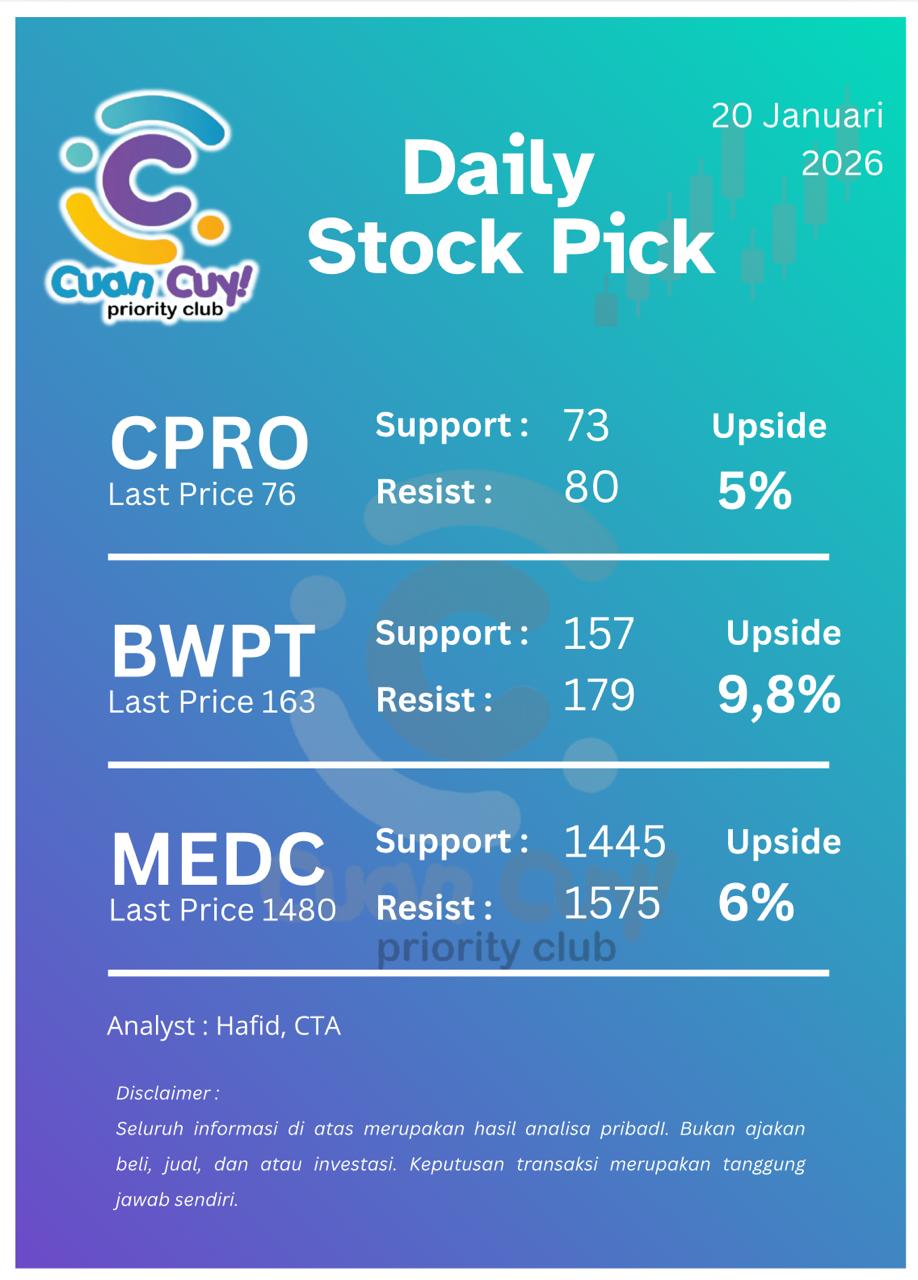Click CPRO resist value 80
Image resolution: width=918 pixels, height=1280 pixels.
coord(591,488)
